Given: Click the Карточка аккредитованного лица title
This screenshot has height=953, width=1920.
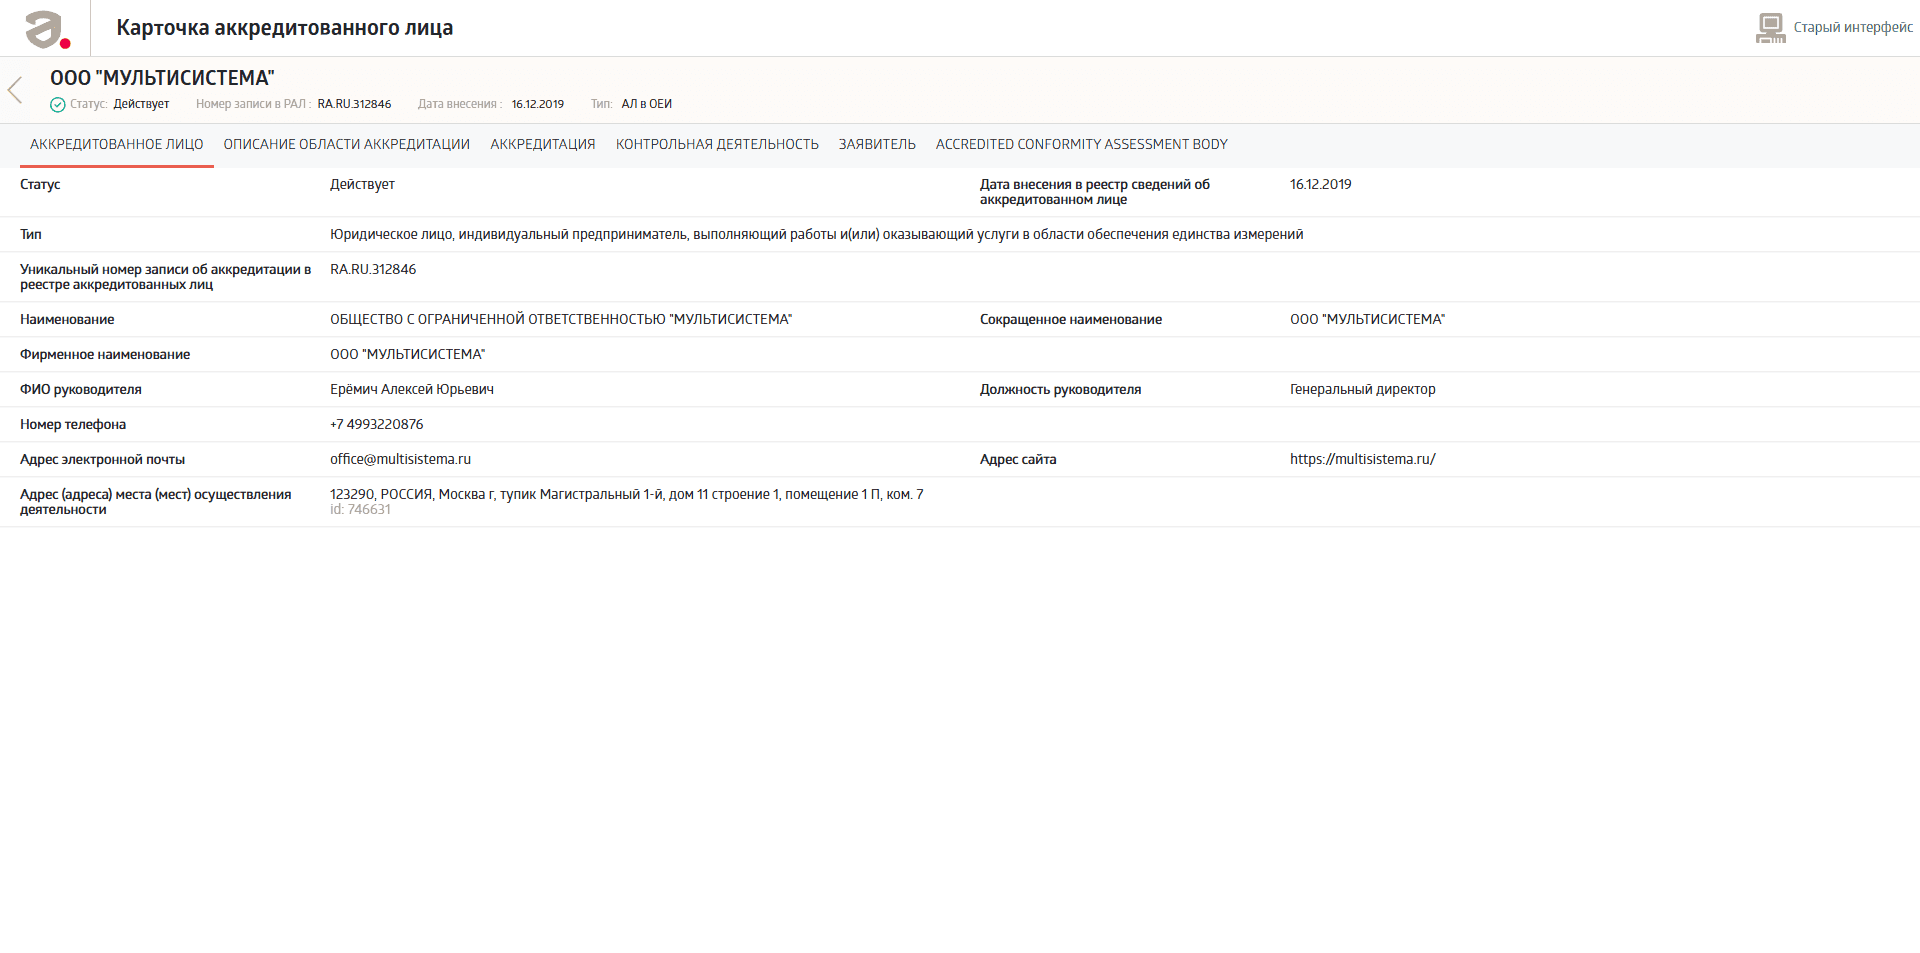Looking at the screenshot, I should [x=285, y=28].
